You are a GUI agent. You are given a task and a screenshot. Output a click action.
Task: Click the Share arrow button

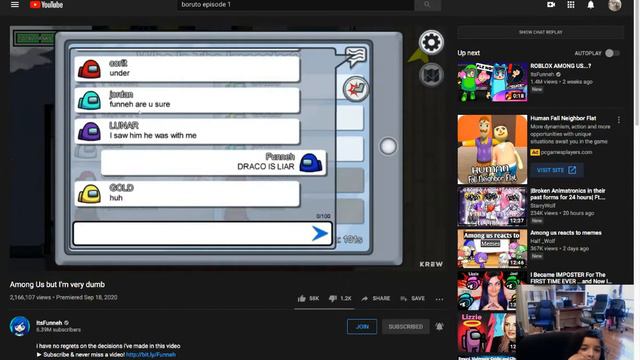coord(376,299)
